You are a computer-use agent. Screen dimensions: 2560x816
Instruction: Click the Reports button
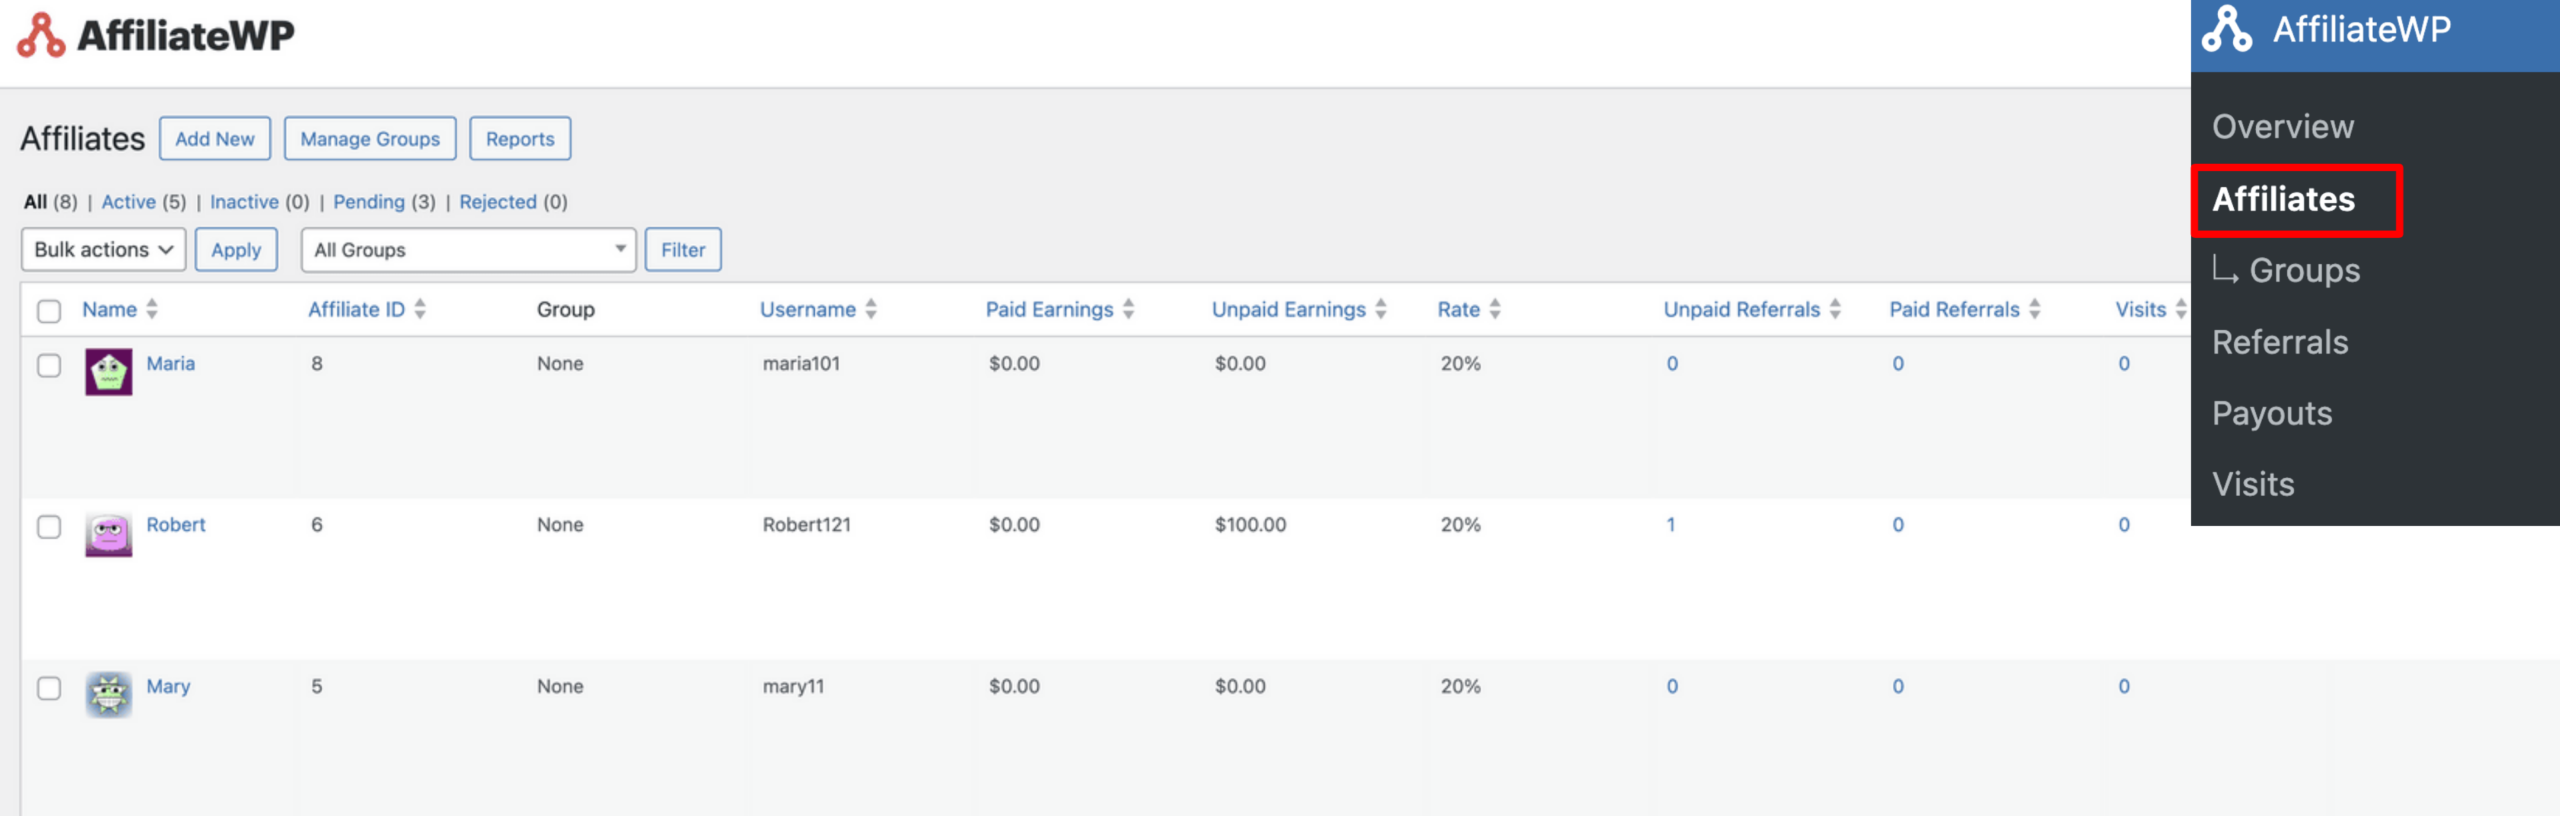pos(520,138)
